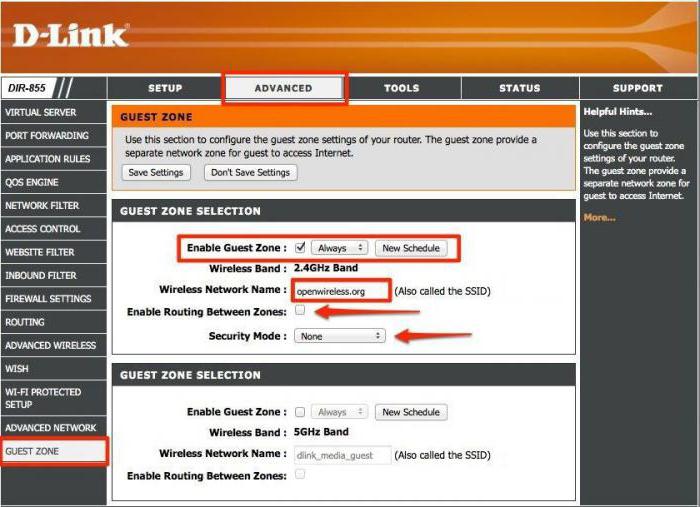Open Inbound Filter page
Screen dimensions: 700x507
[53, 275]
